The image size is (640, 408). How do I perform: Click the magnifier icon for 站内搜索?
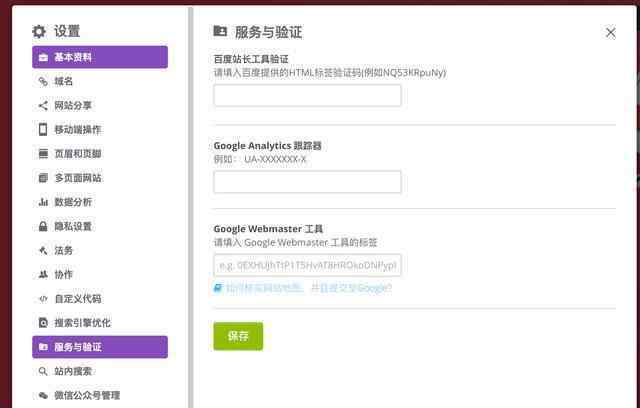[x=43, y=371]
